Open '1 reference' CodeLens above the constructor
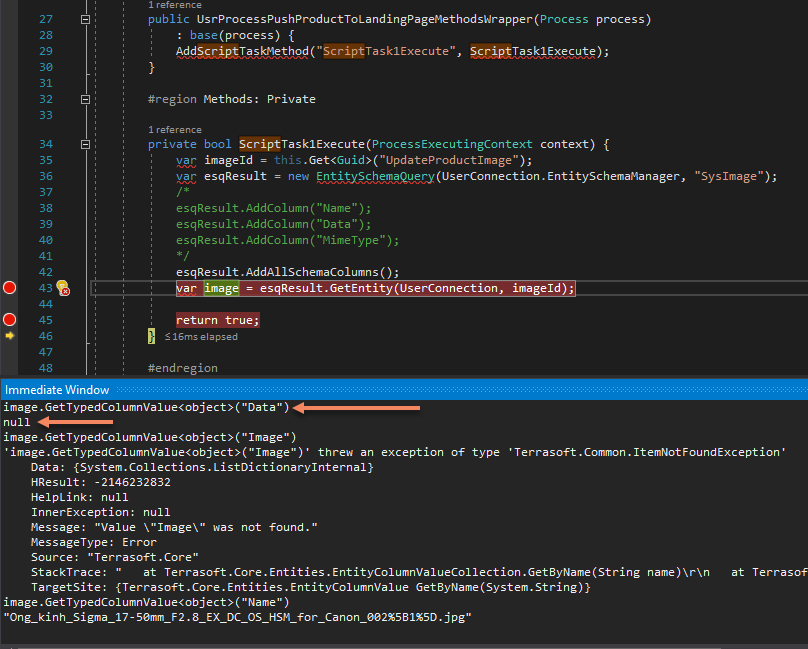This screenshot has height=649, width=808. coord(175,5)
